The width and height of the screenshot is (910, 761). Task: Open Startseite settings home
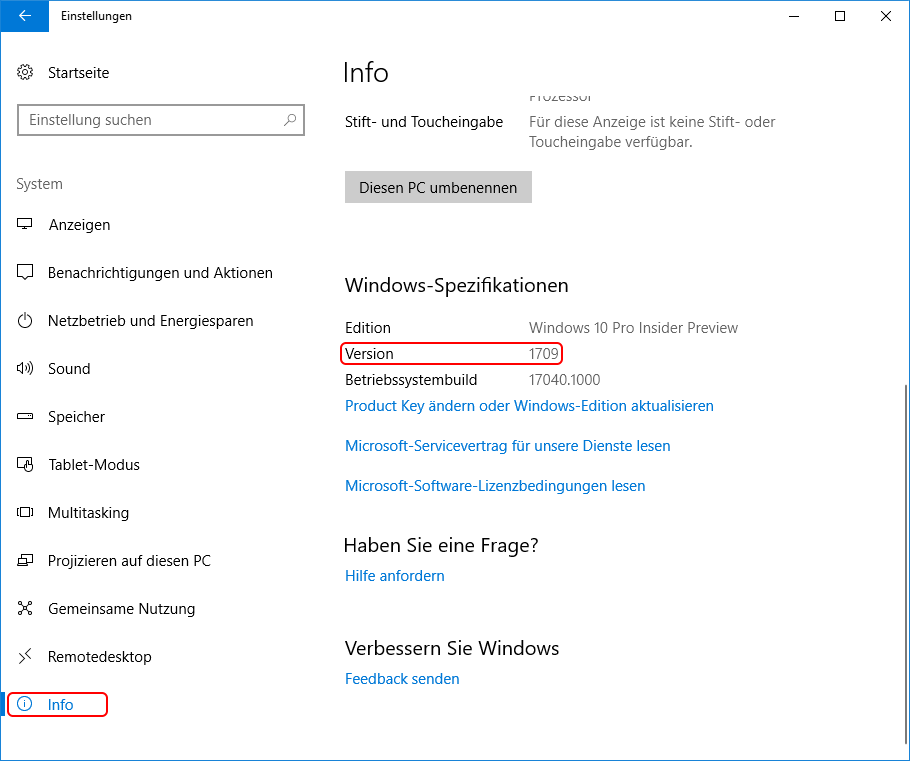[78, 73]
